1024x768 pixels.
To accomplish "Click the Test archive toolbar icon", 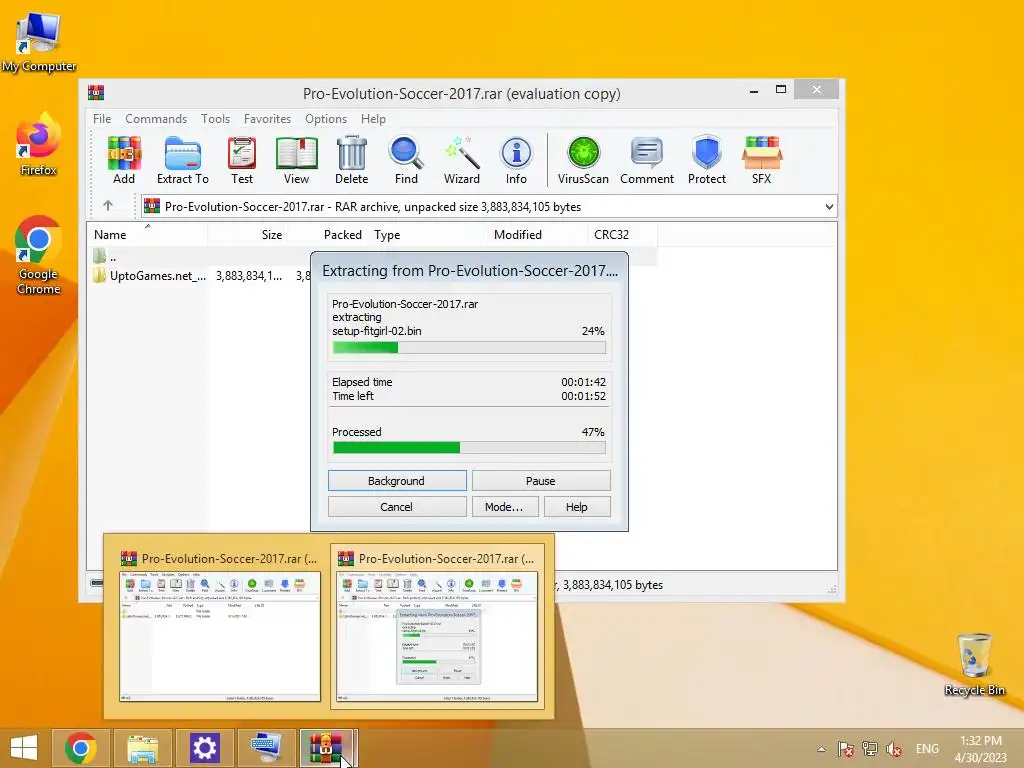I will pyautogui.click(x=242, y=160).
